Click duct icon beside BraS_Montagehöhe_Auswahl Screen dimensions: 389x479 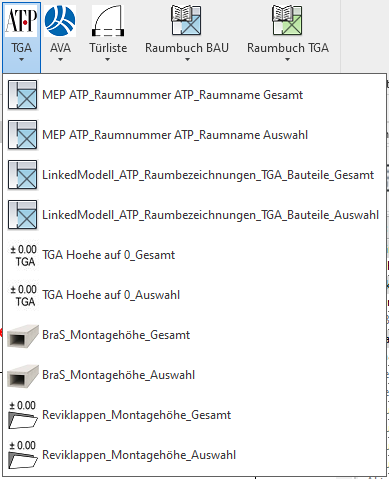pyautogui.click(x=23, y=376)
